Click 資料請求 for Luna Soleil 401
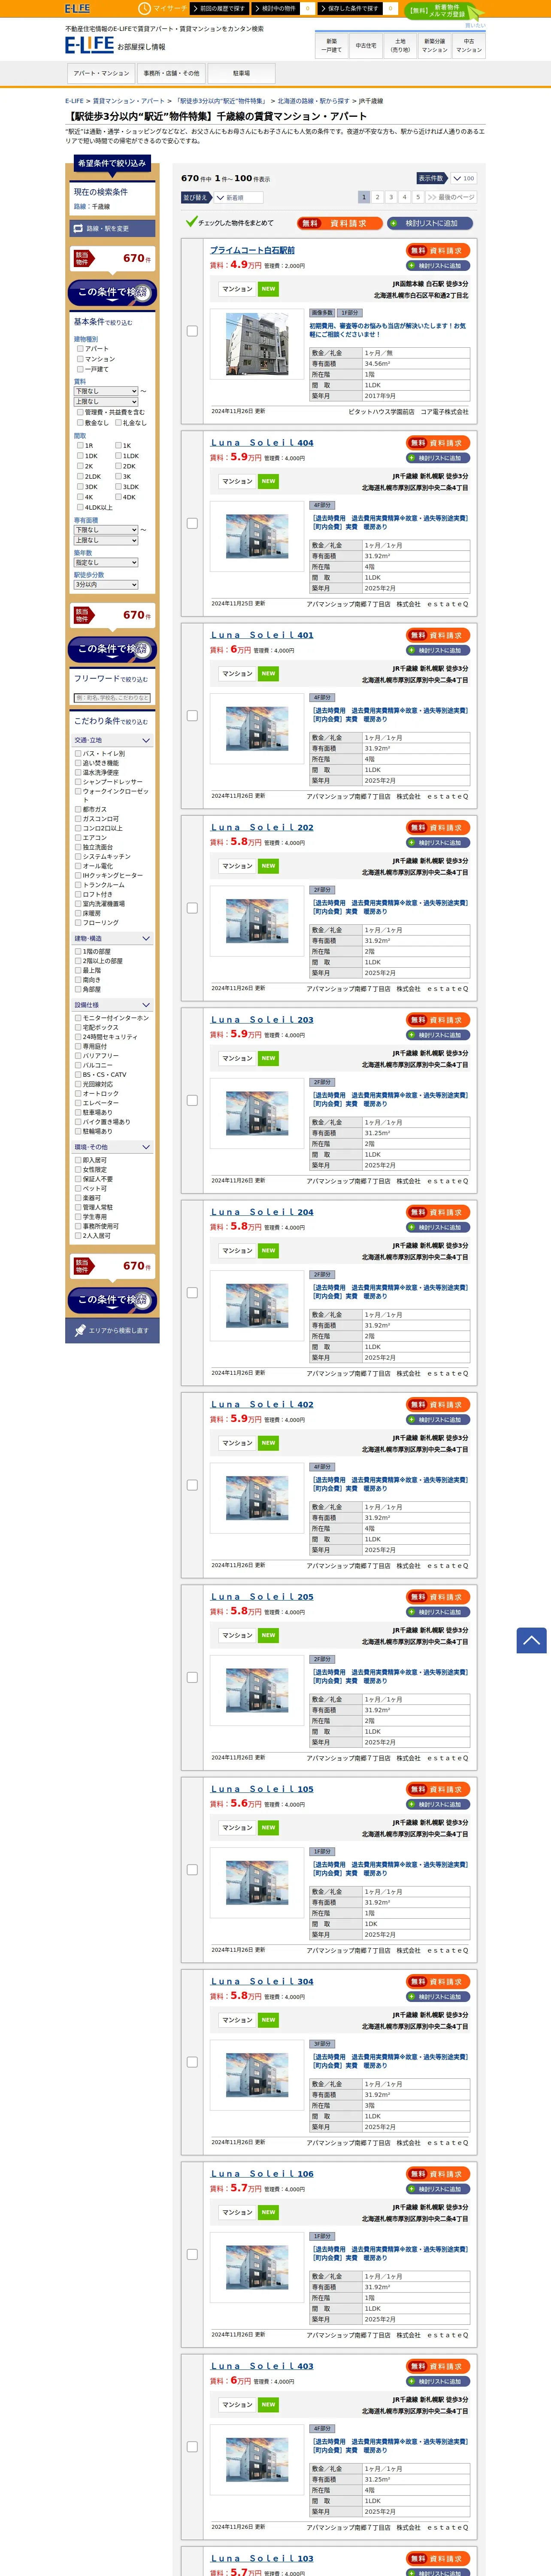The height and width of the screenshot is (2576, 551). click(x=438, y=635)
